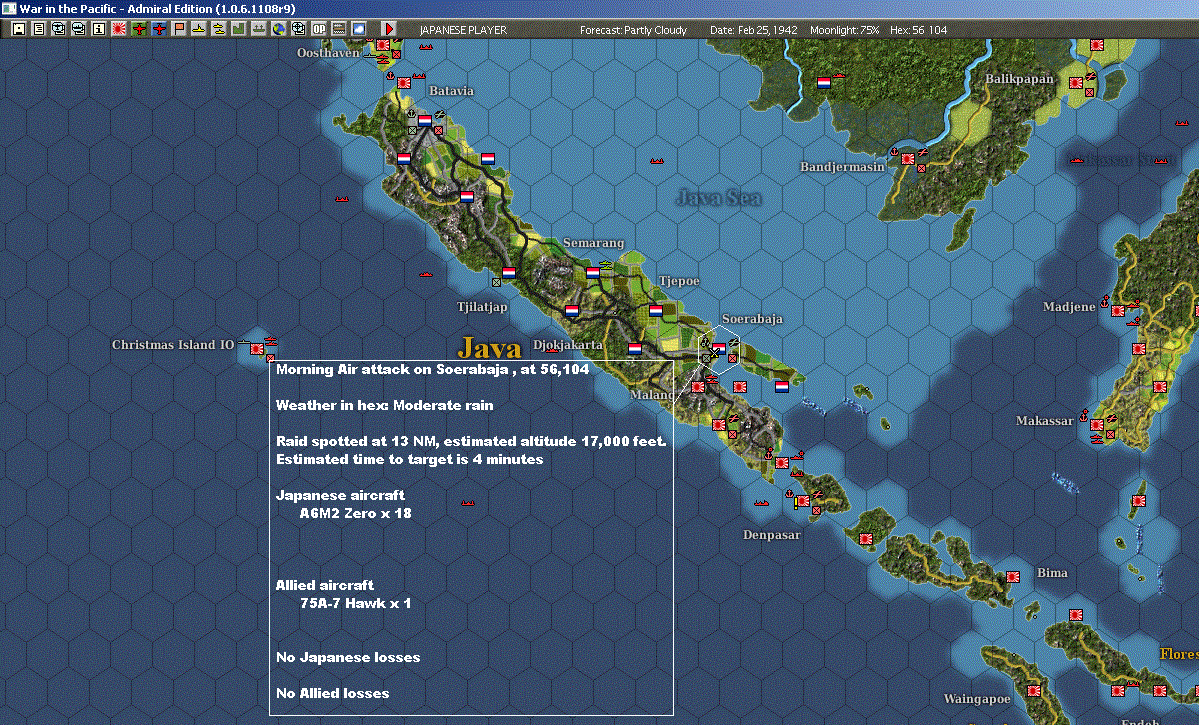This screenshot has height=725, width=1199.
Task: Click the 'A6M2 Zero x 18' report line
Action: click(356, 513)
